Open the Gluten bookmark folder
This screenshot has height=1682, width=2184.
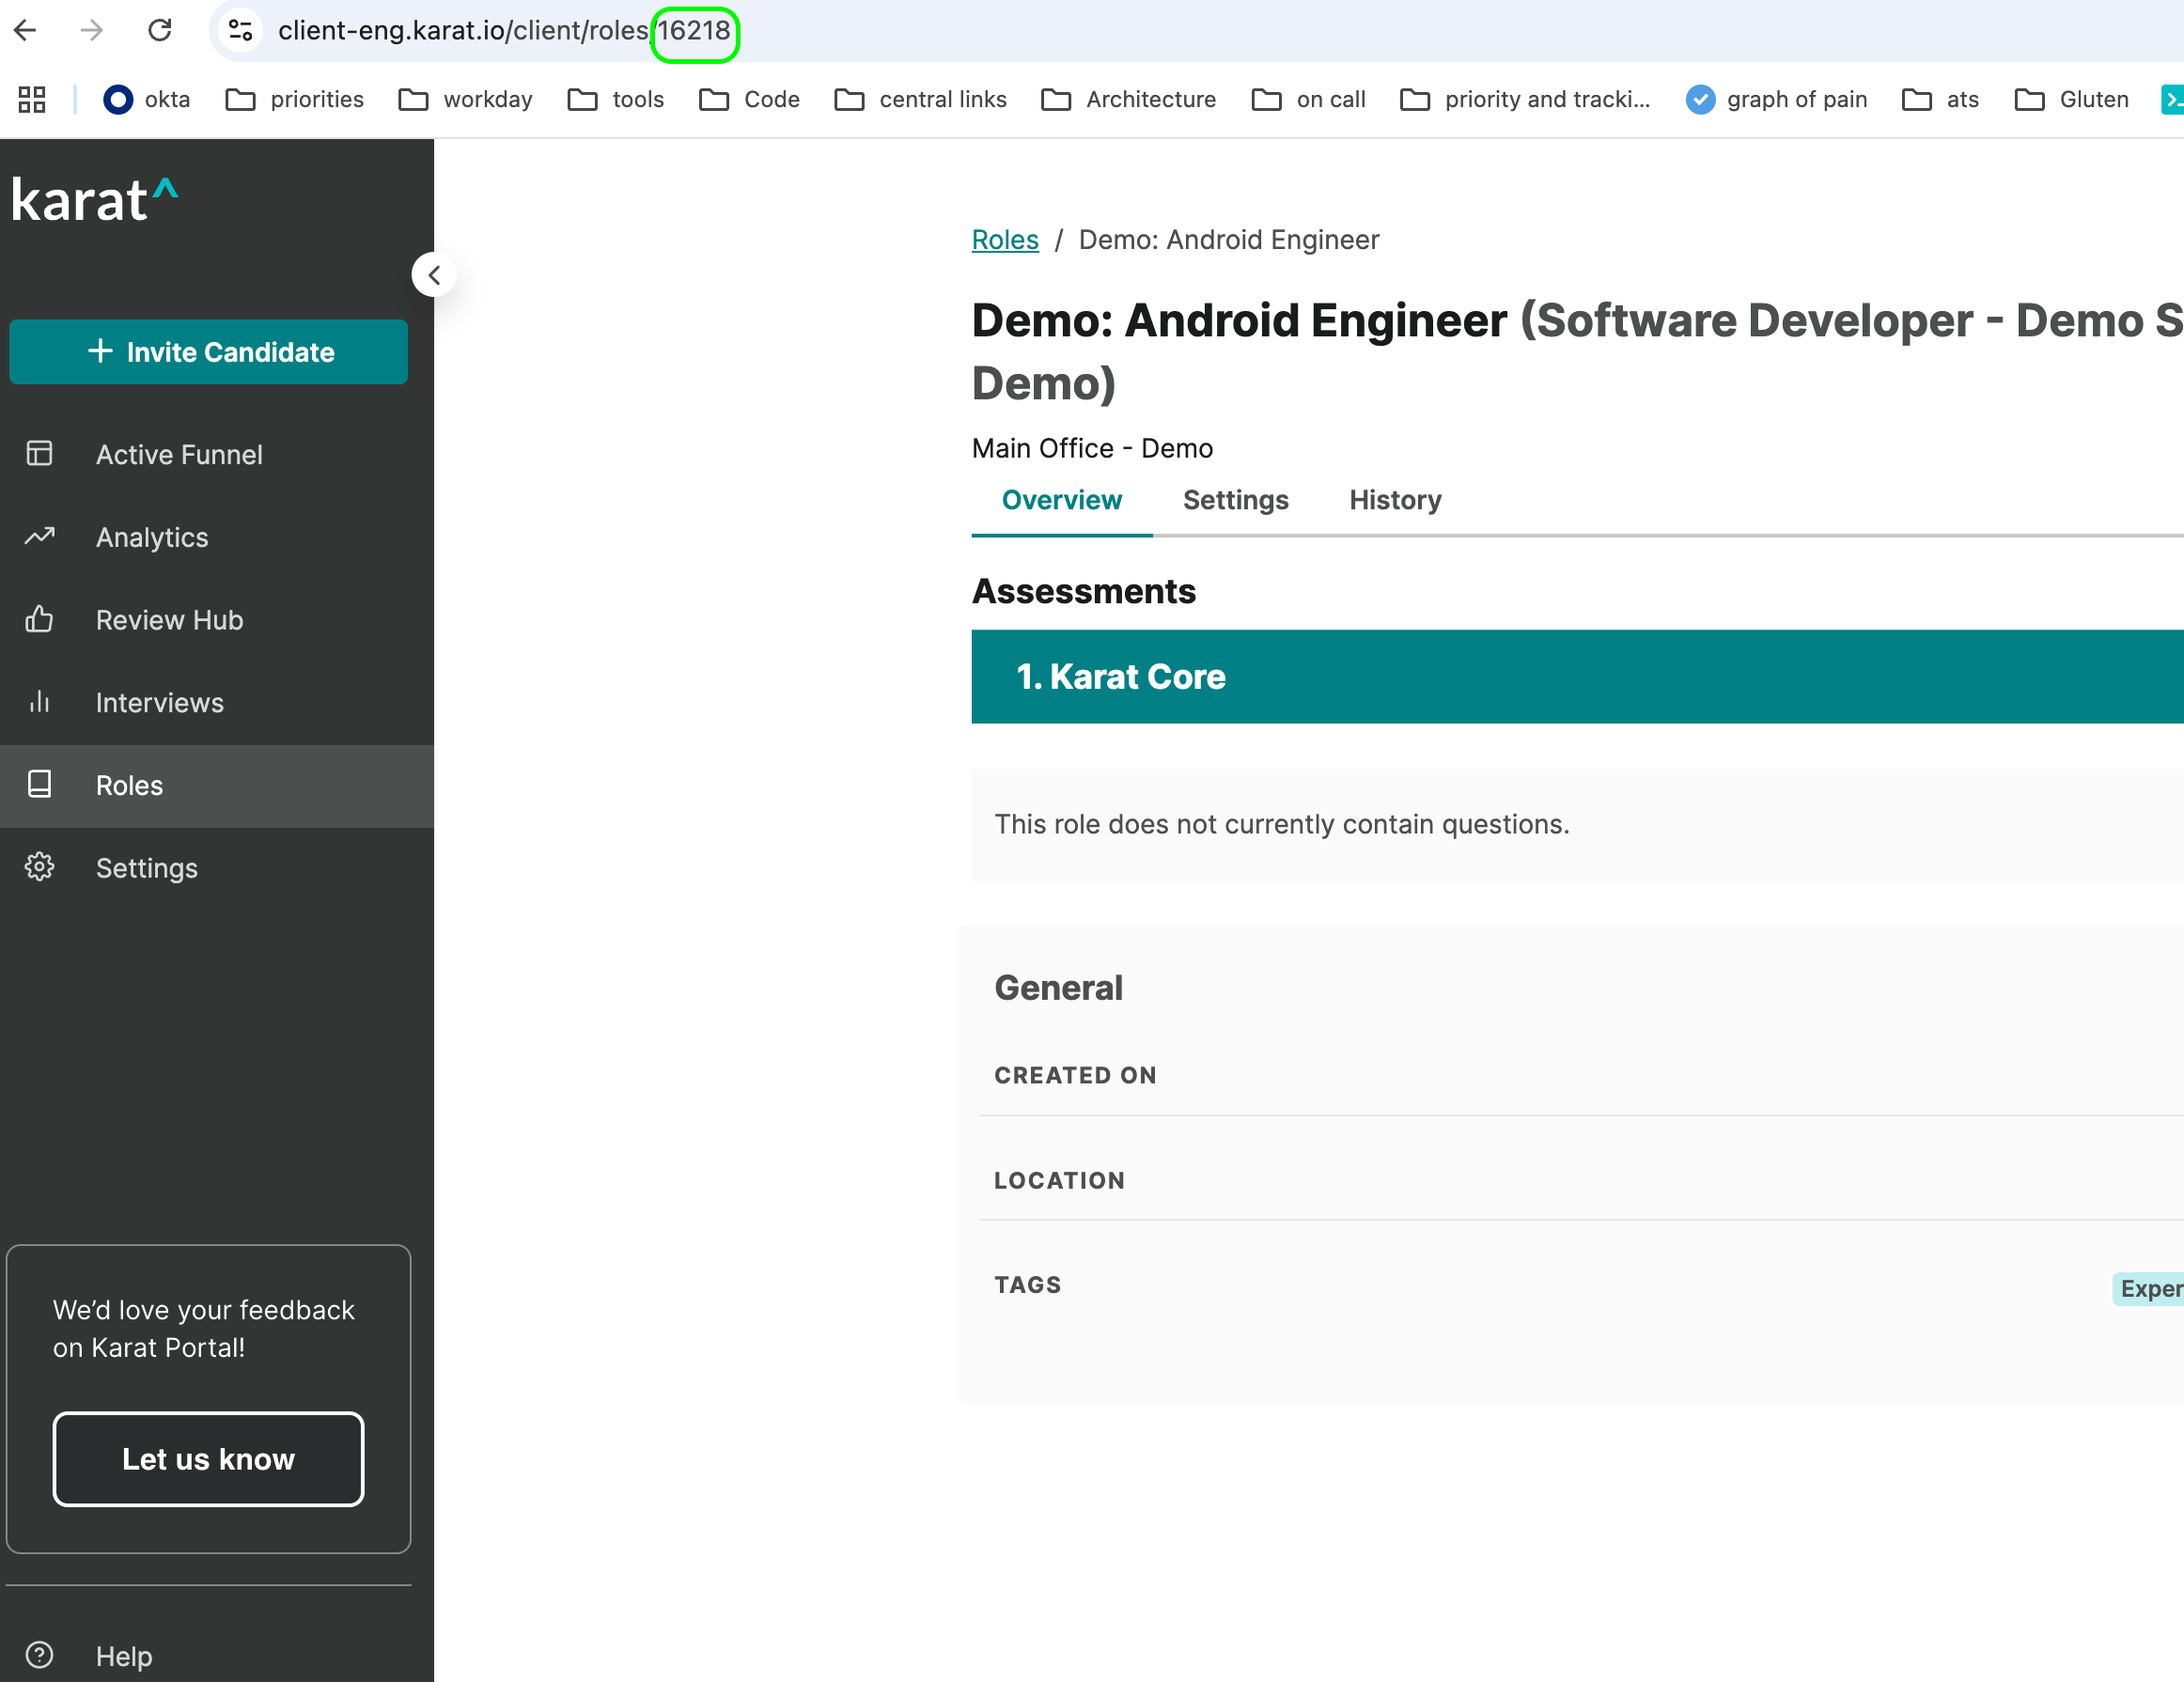(x=2072, y=99)
